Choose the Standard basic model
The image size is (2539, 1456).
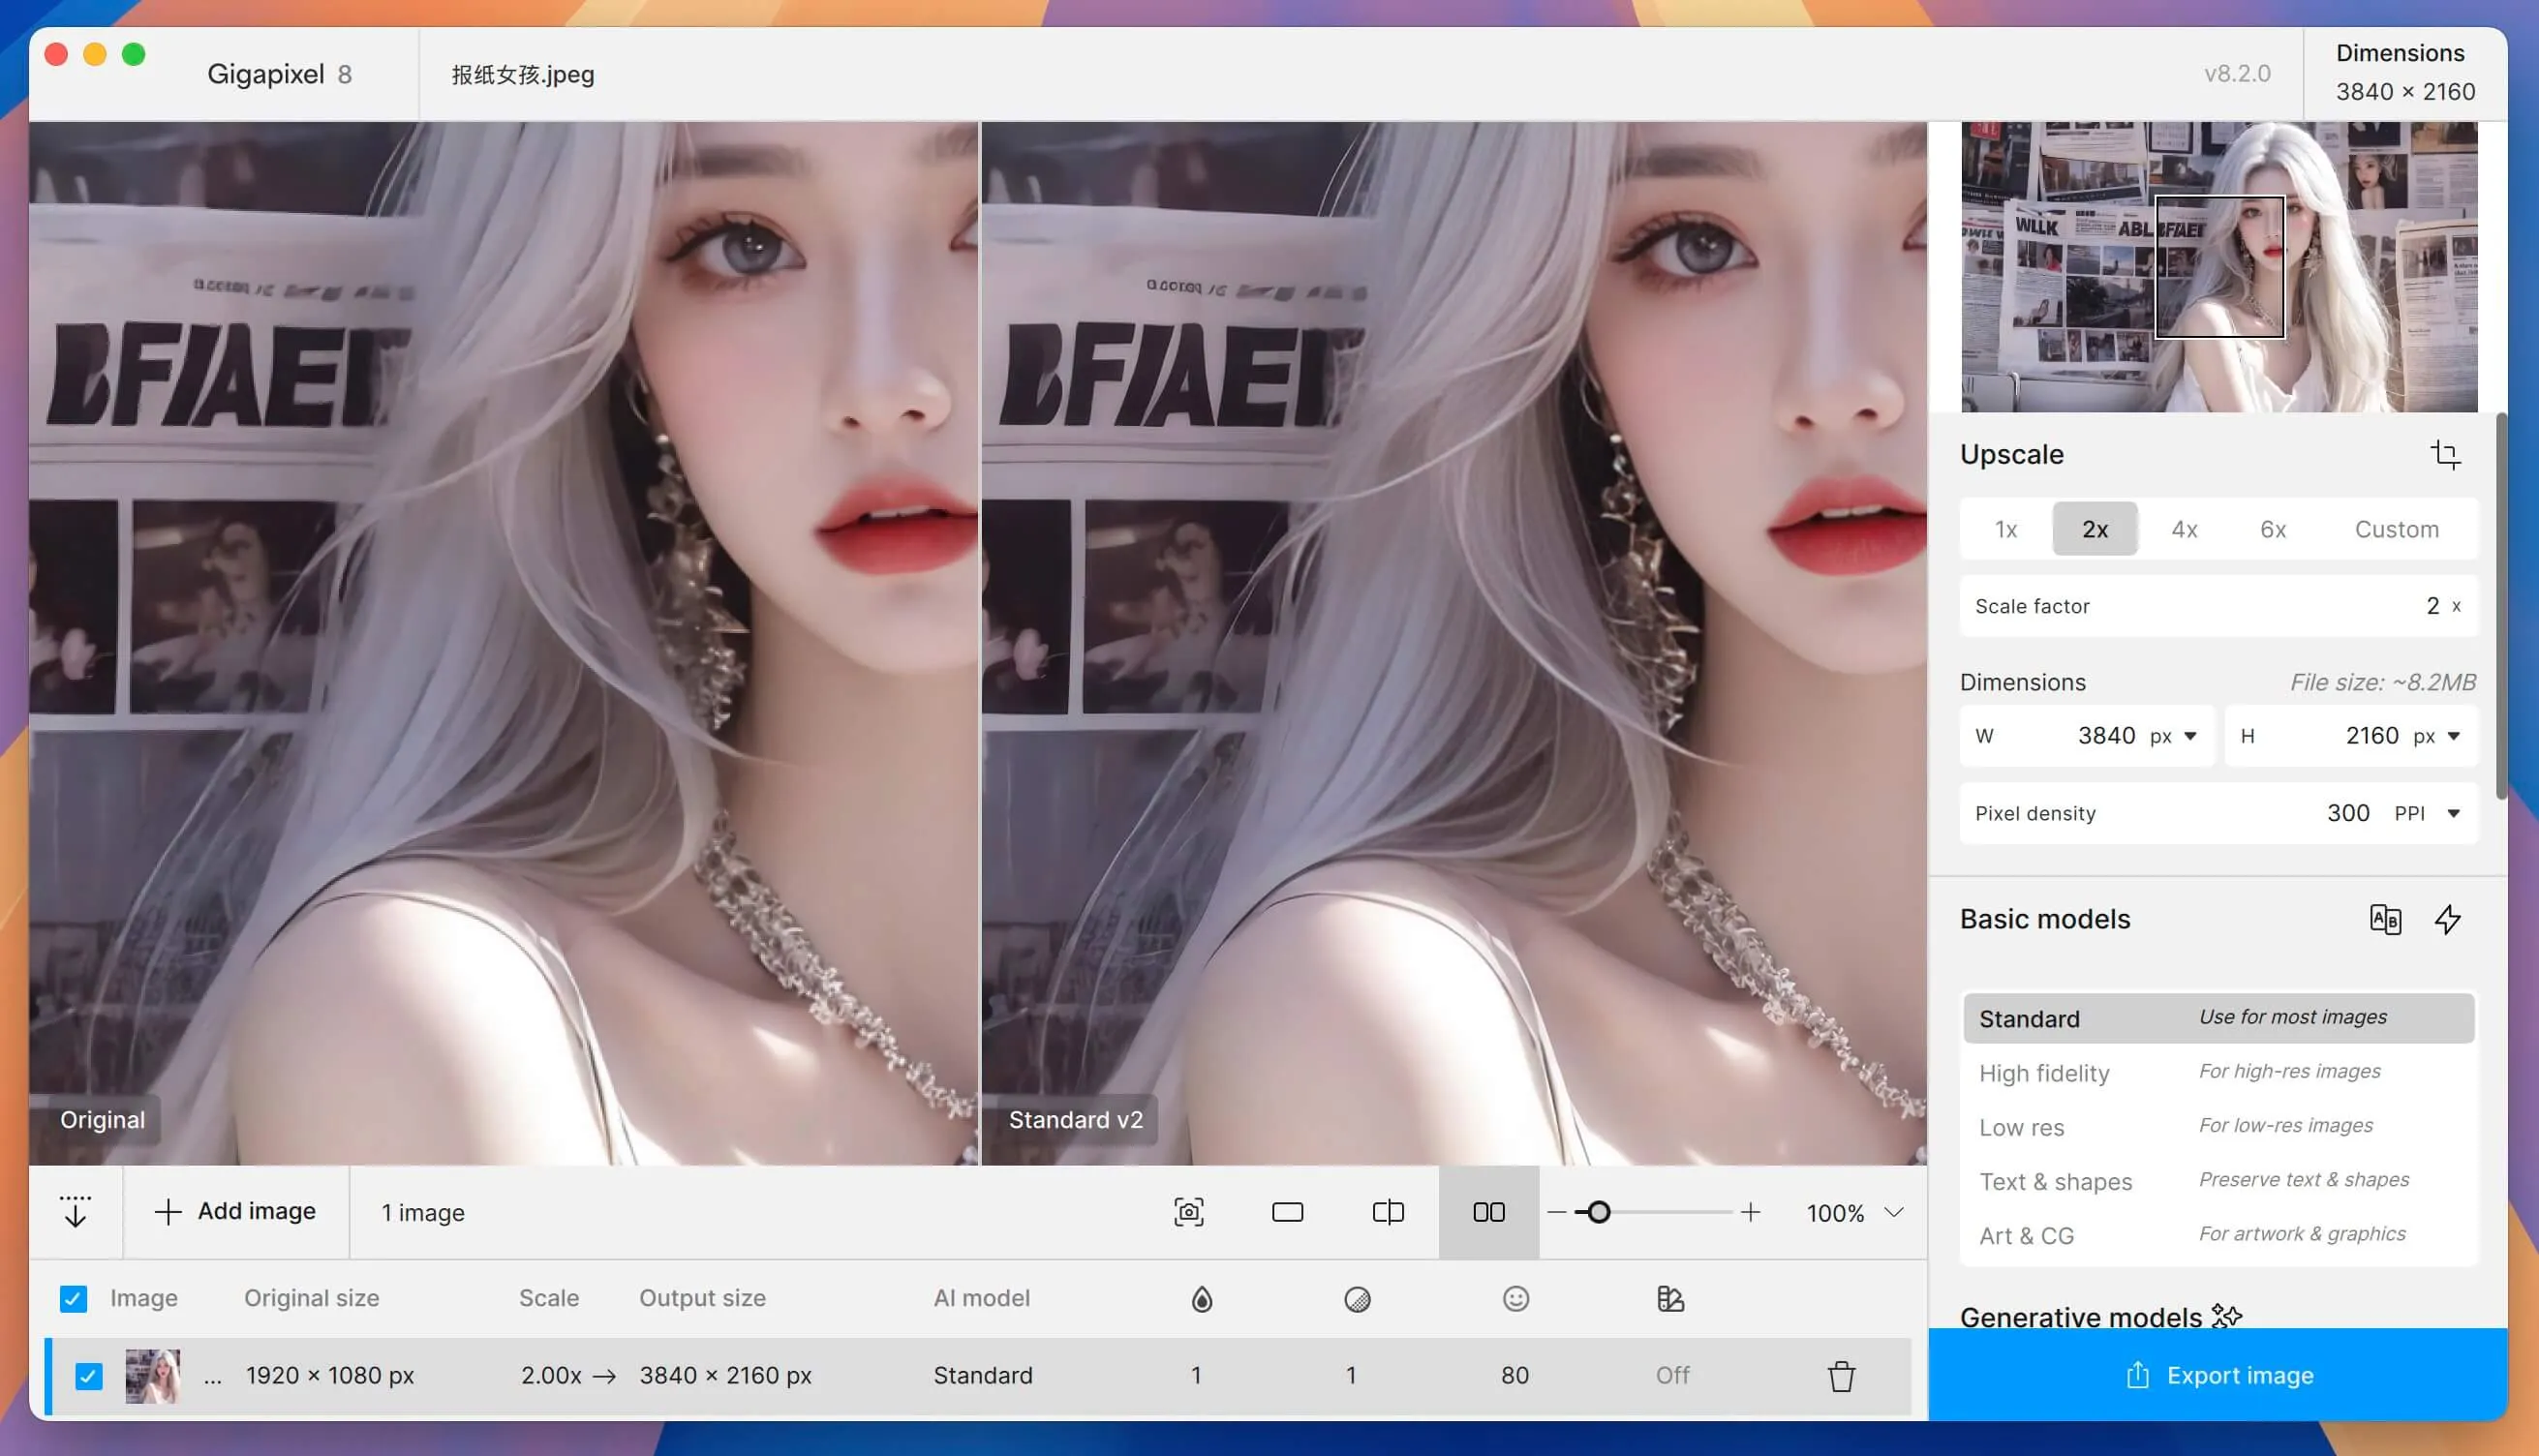[x=2218, y=1018]
